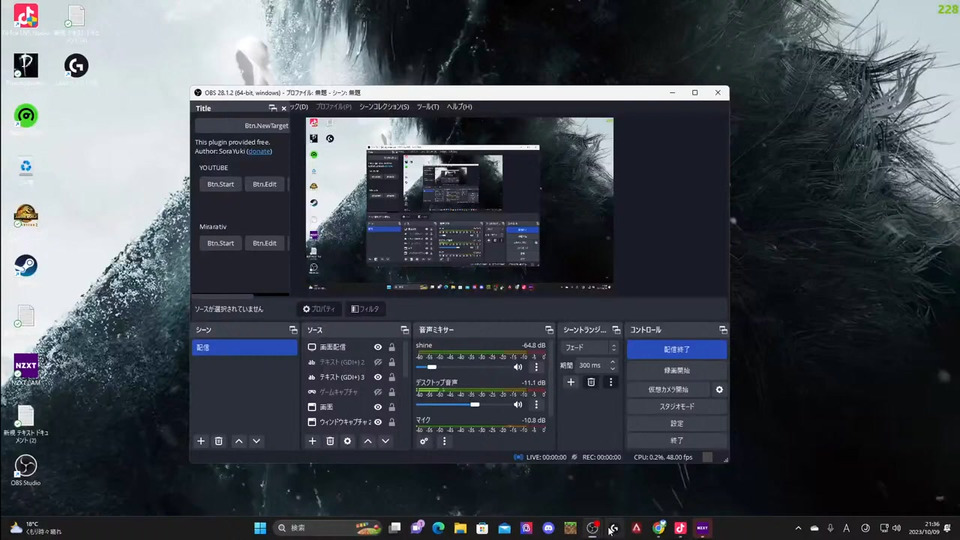Viewport: 960px width, 540px height.
Task: Mute the デスクトップ音声 speaker icon
Action: pos(518,404)
